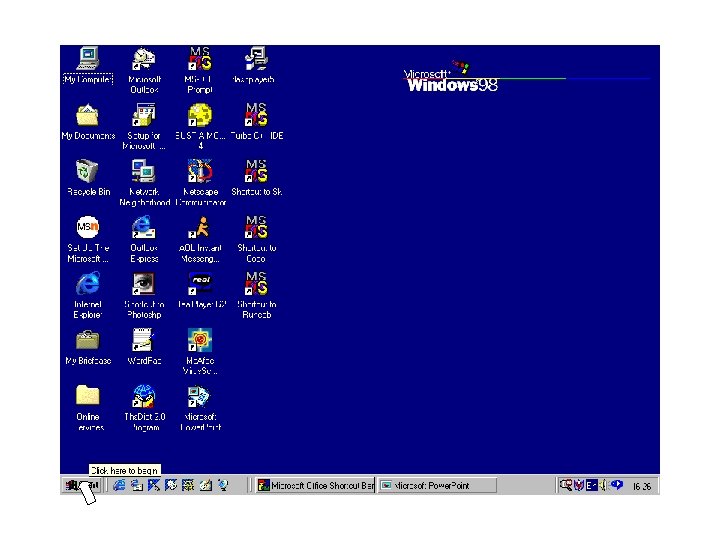The height and width of the screenshot is (540, 720).
Task: Switch to Microsoft PowerPoint taskbar button
Action: point(437,485)
